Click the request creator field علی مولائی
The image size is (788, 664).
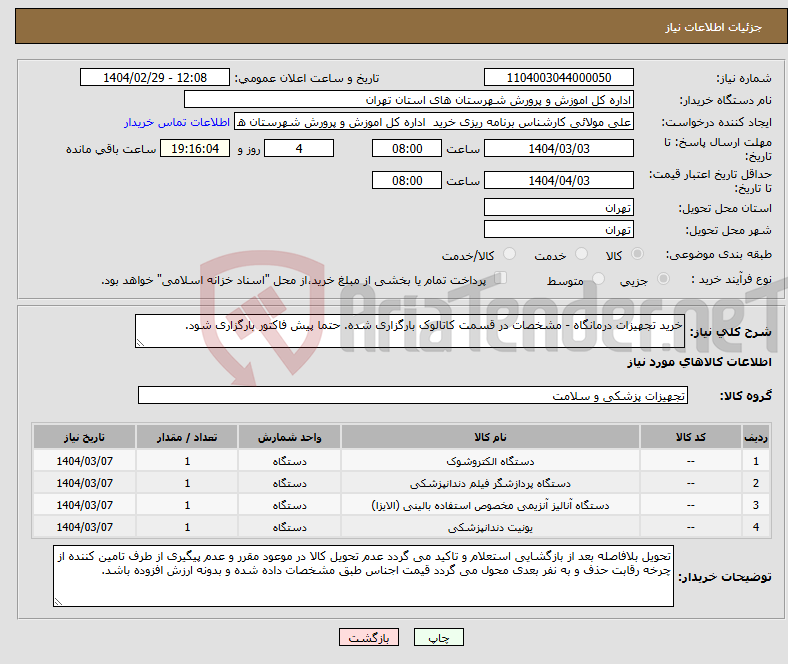click(x=434, y=122)
